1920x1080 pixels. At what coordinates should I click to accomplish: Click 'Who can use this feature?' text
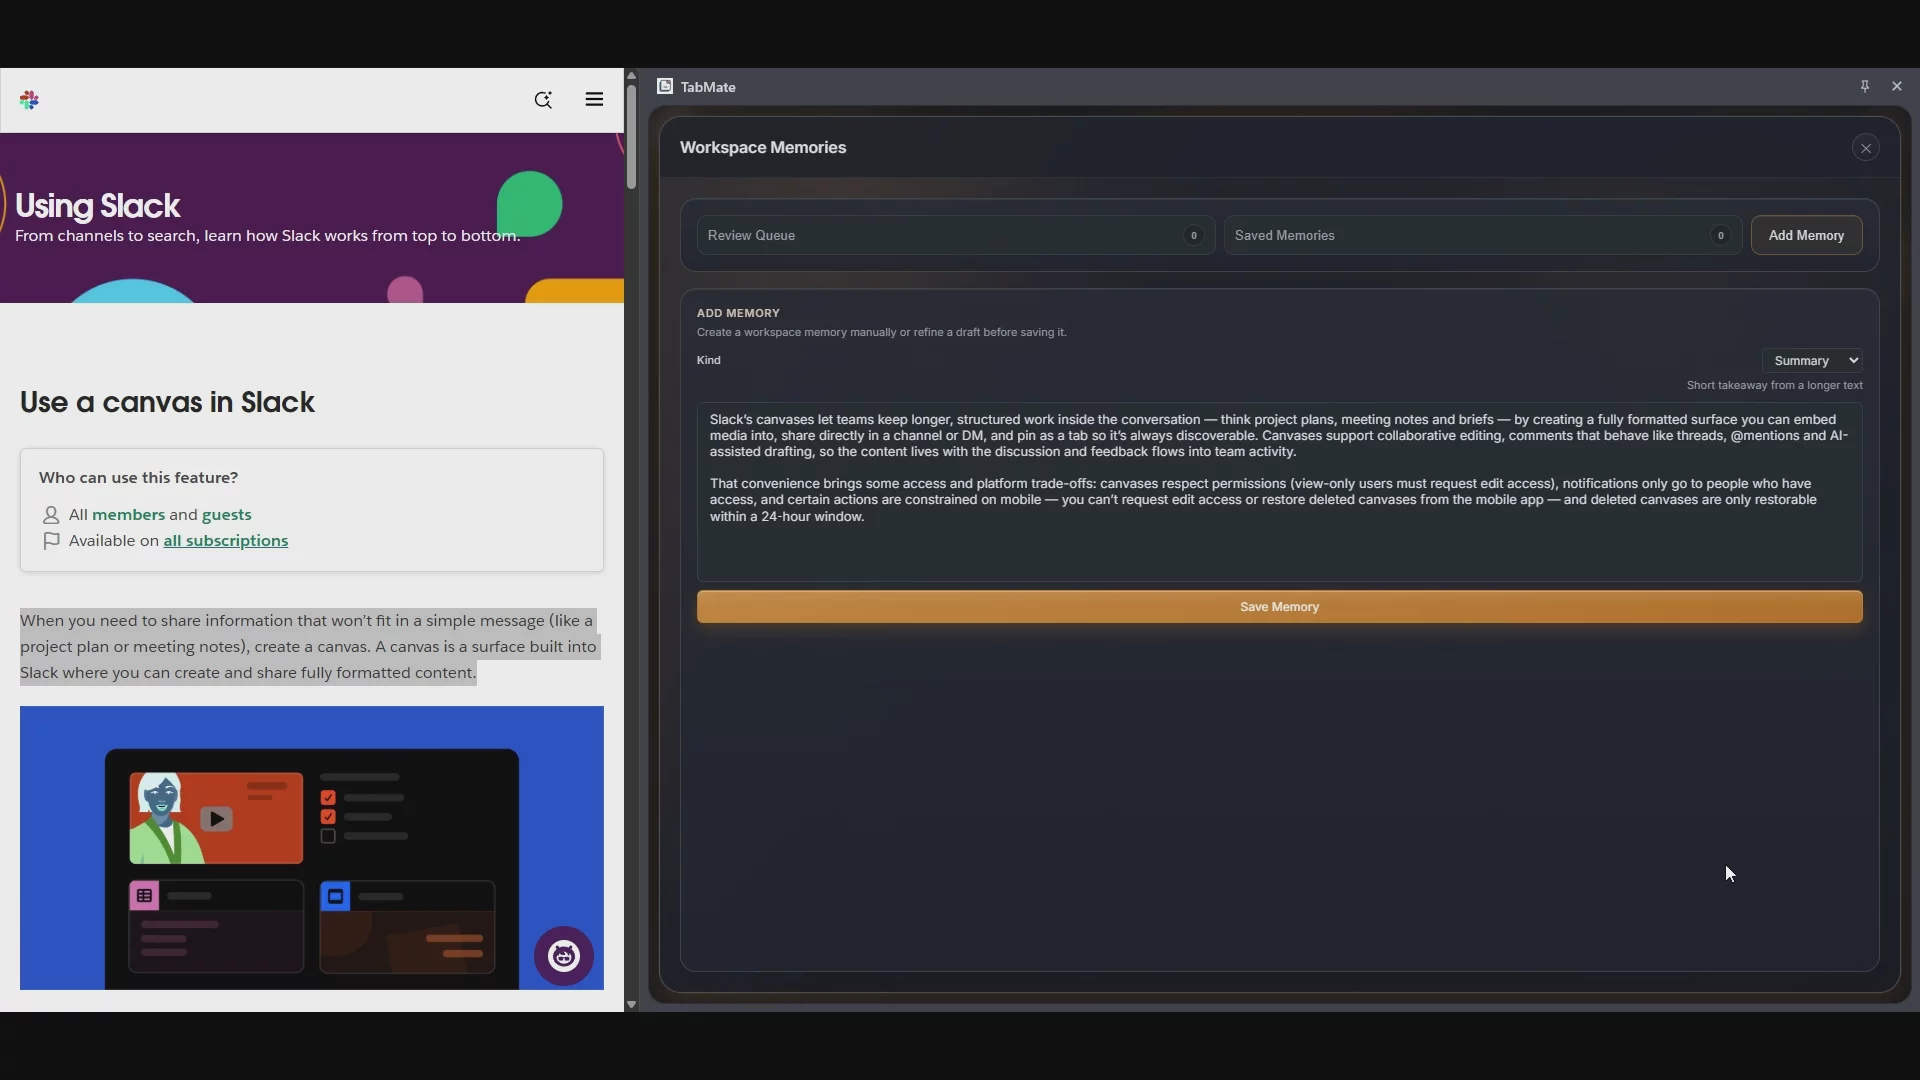pos(138,478)
